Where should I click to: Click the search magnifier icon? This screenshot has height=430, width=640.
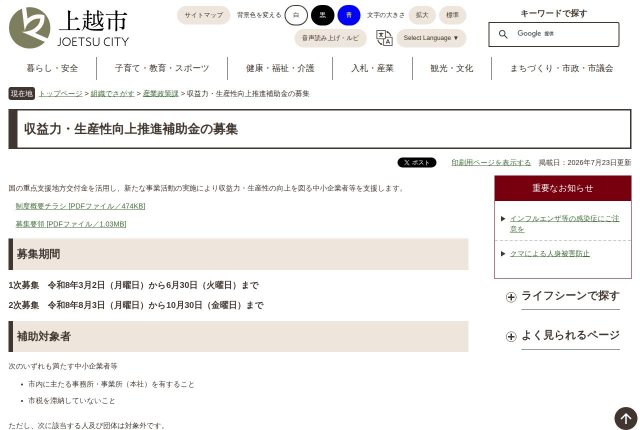[x=503, y=34]
